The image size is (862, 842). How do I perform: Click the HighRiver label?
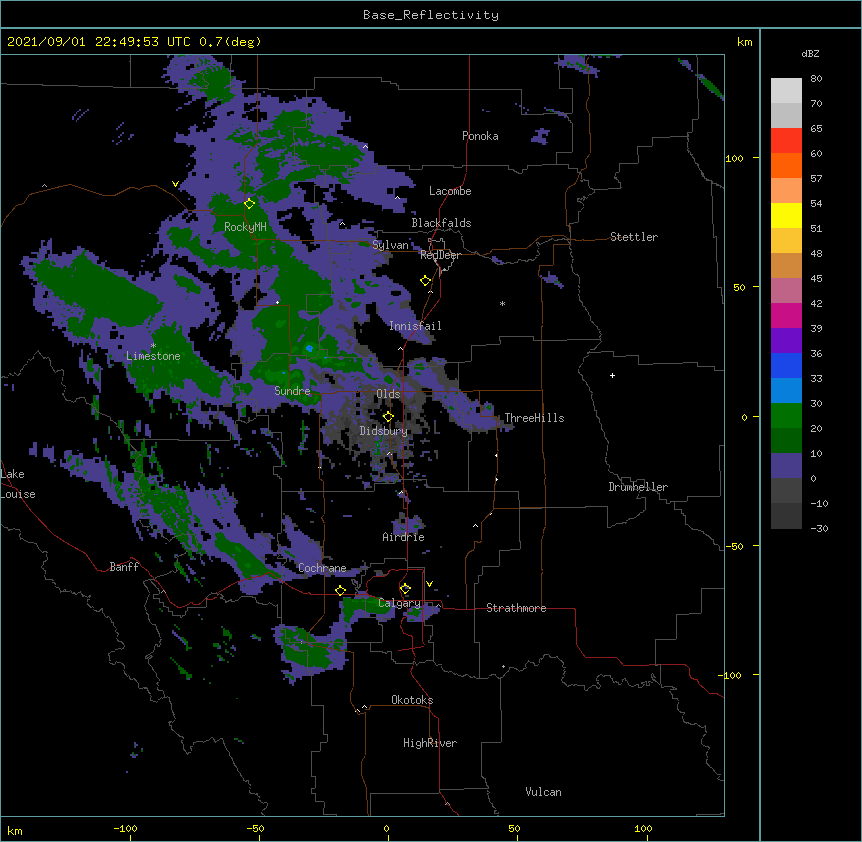coord(430,743)
